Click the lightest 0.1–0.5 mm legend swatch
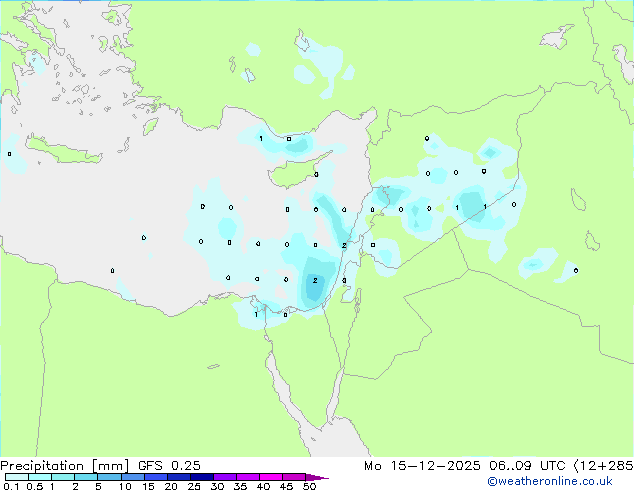The width and height of the screenshot is (634, 490). tap(17, 477)
